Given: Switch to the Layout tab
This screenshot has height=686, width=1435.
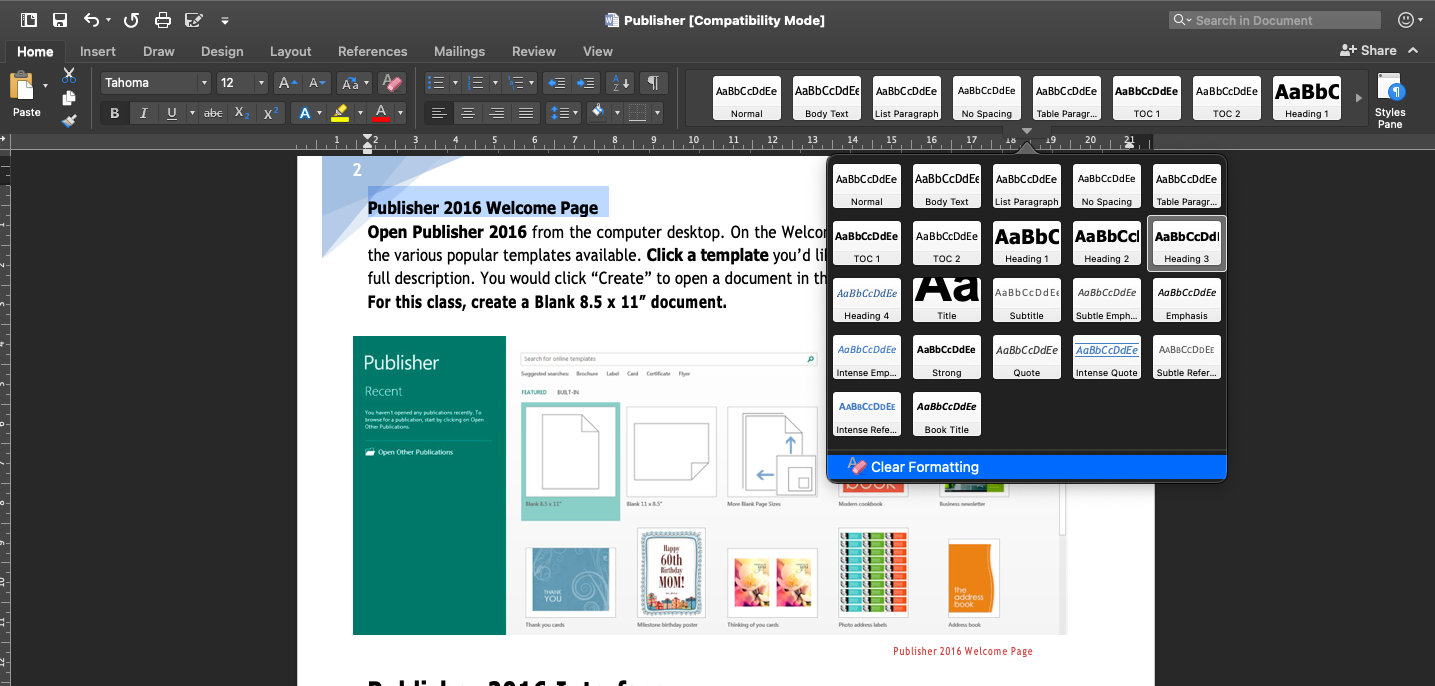Looking at the screenshot, I should pos(291,51).
